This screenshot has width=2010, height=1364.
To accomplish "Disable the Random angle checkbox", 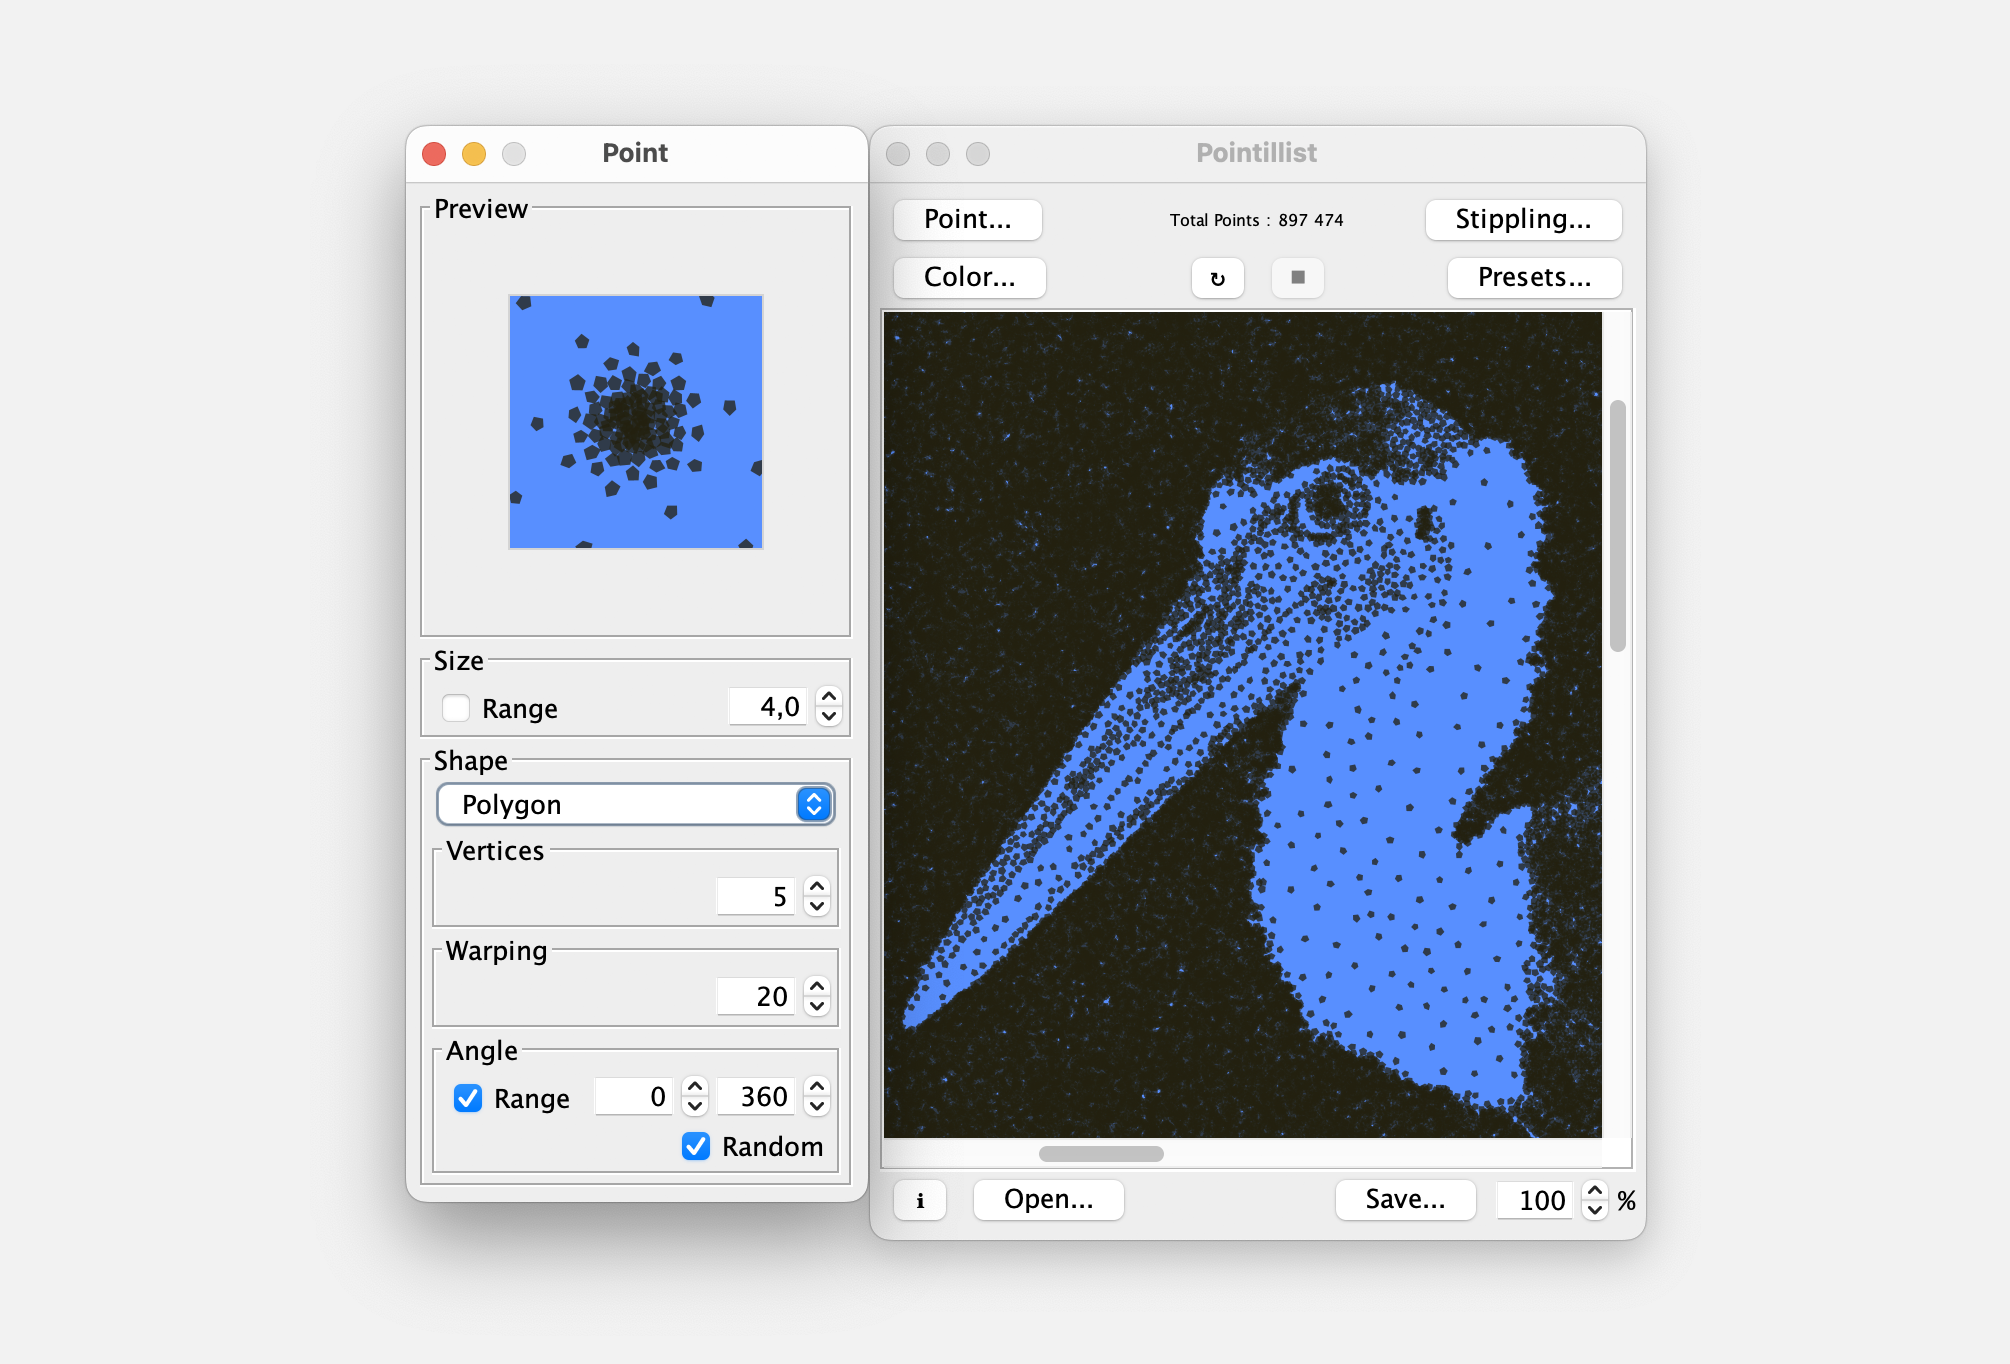I will point(696,1146).
